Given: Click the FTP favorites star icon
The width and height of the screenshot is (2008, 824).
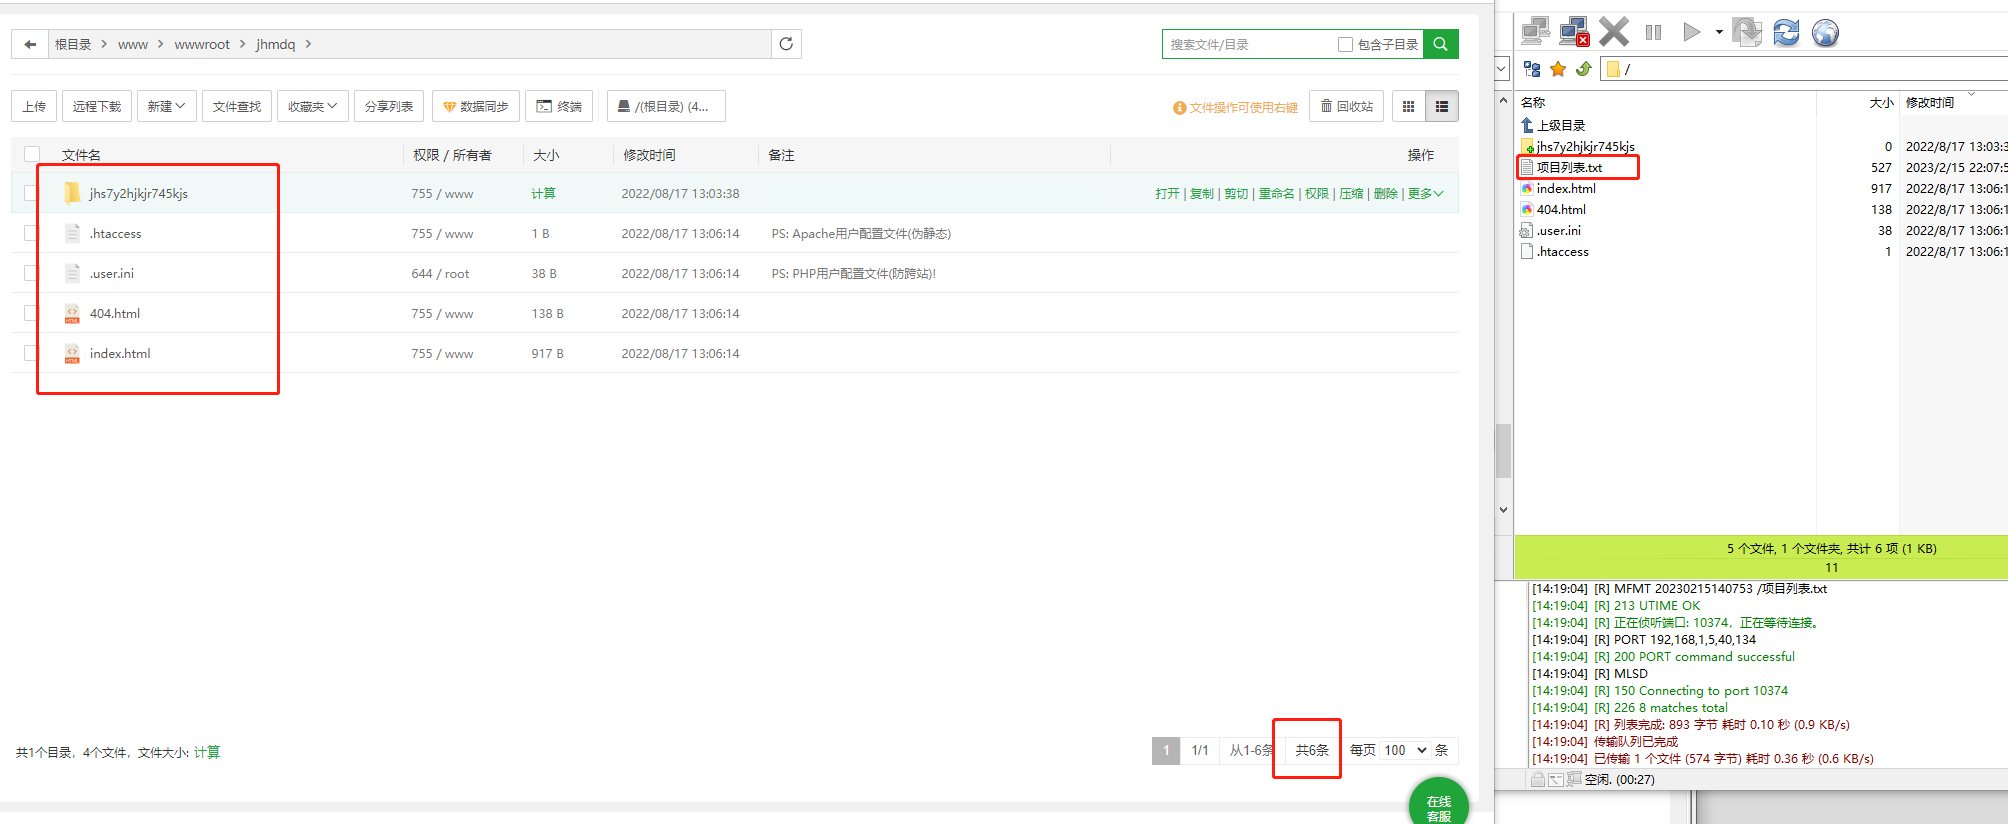Looking at the screenshot, I should point(1558,69).
